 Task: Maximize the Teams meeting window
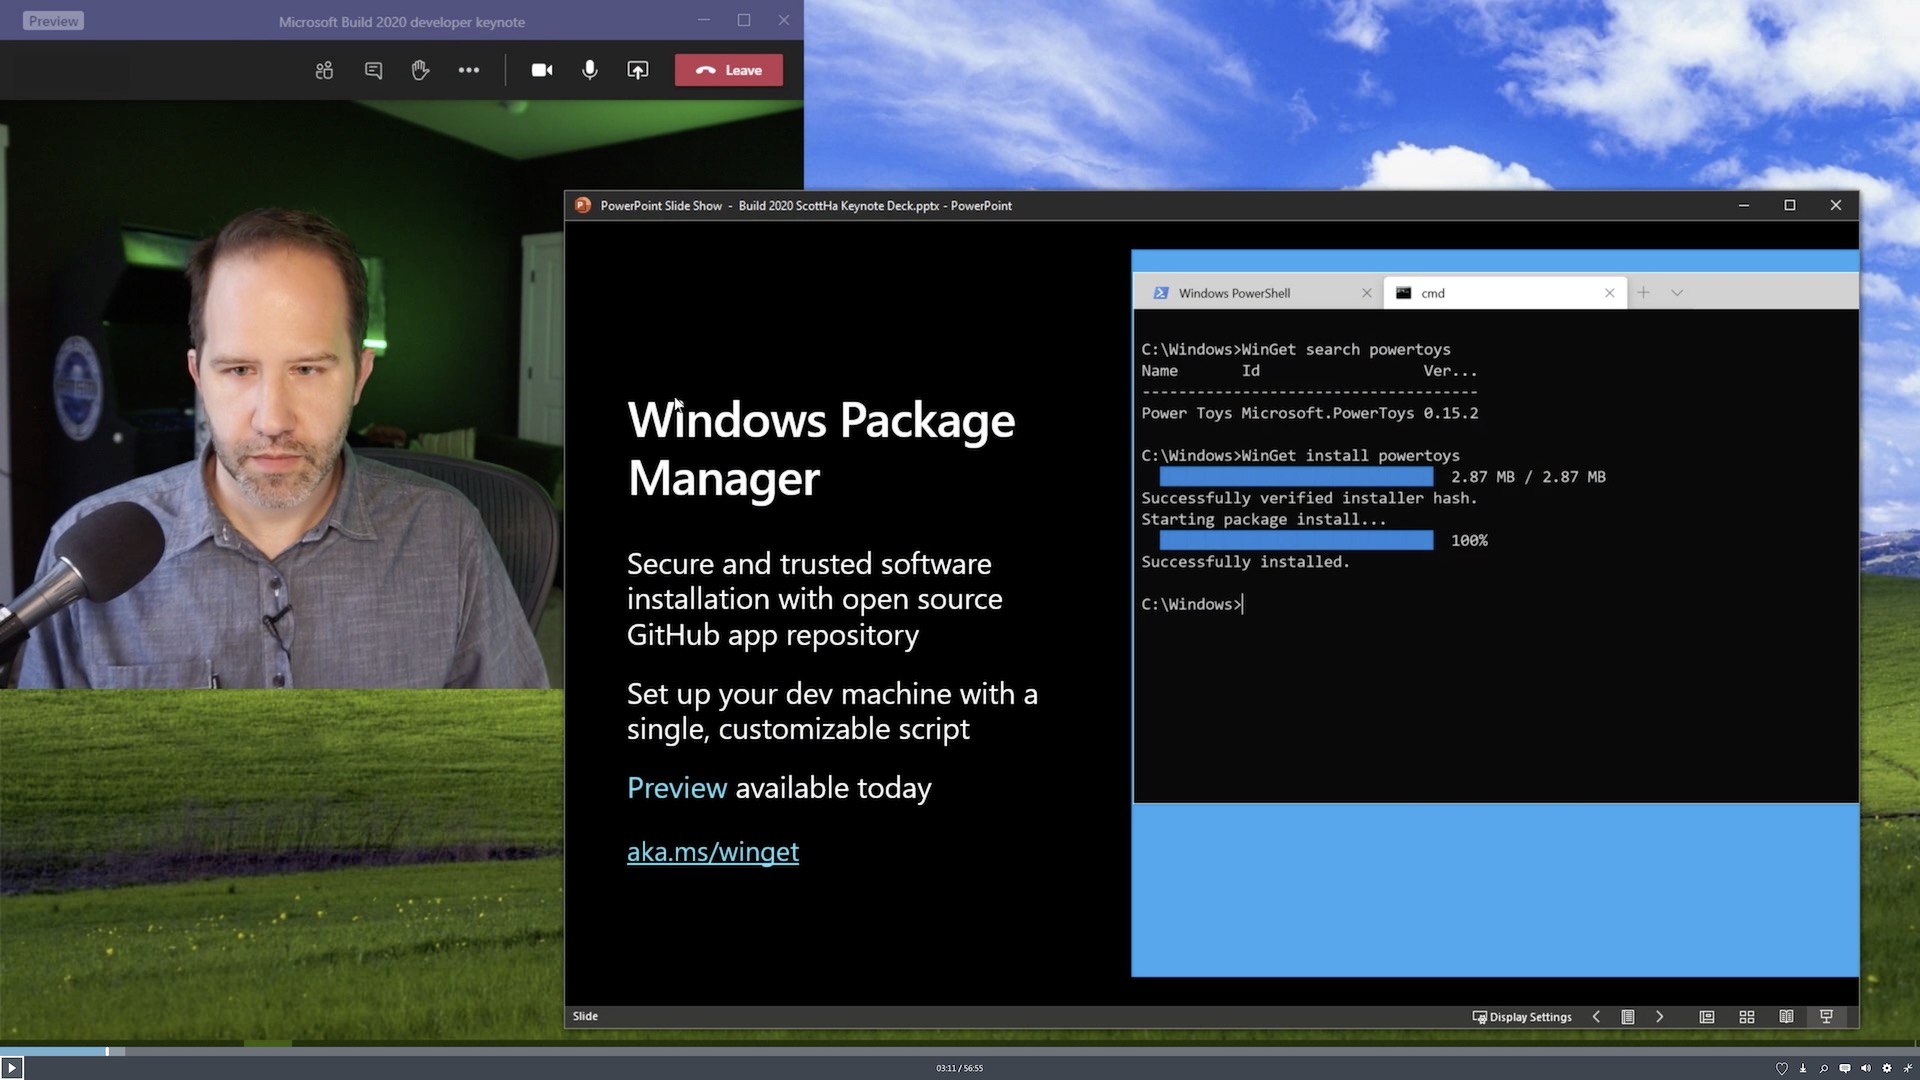(744, 20)
